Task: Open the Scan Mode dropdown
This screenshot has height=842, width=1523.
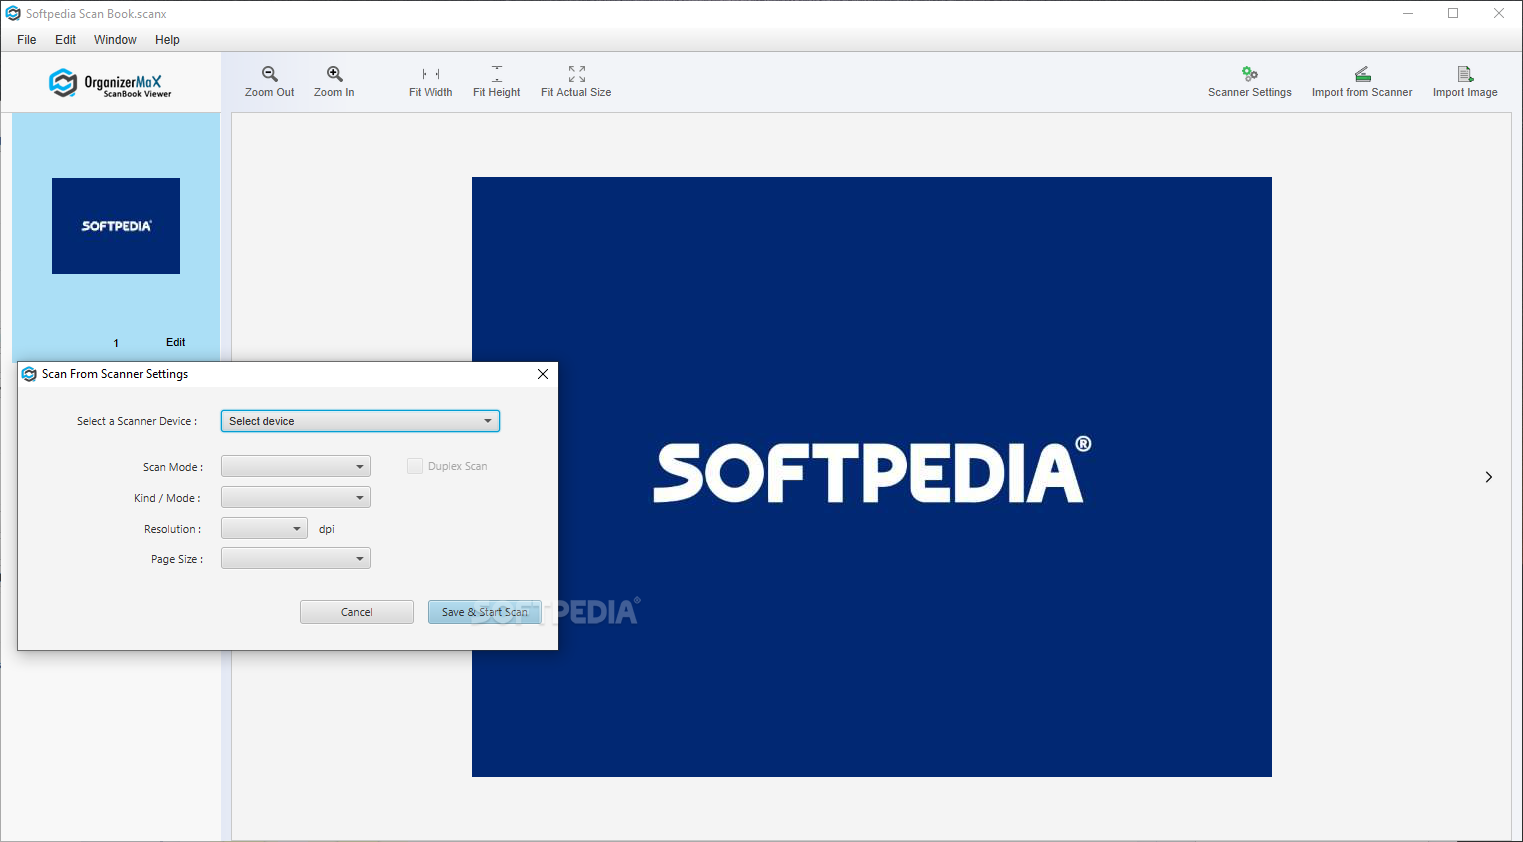Action: click(x=296, y=467)
